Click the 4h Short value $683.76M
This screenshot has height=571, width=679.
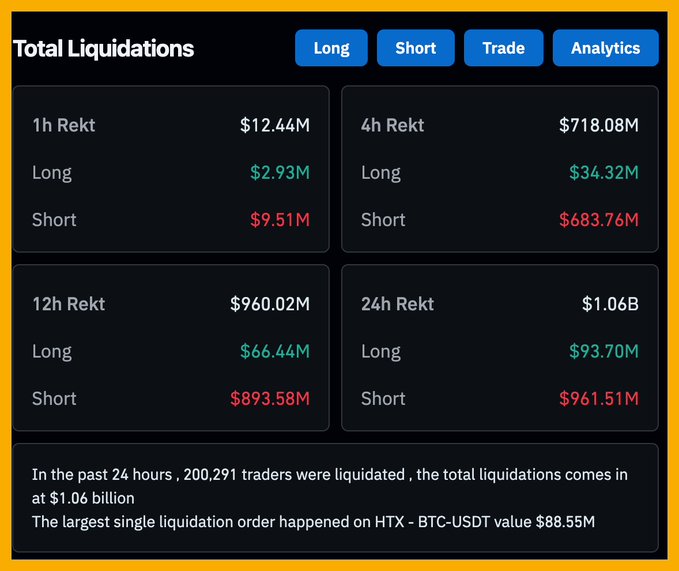tap(598, 219)
